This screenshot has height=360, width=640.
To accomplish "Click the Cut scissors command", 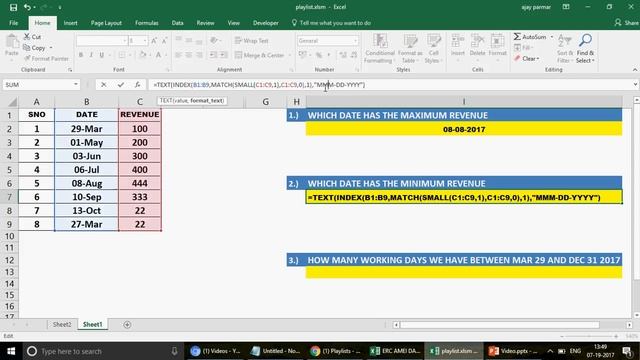I will (32, 37).
